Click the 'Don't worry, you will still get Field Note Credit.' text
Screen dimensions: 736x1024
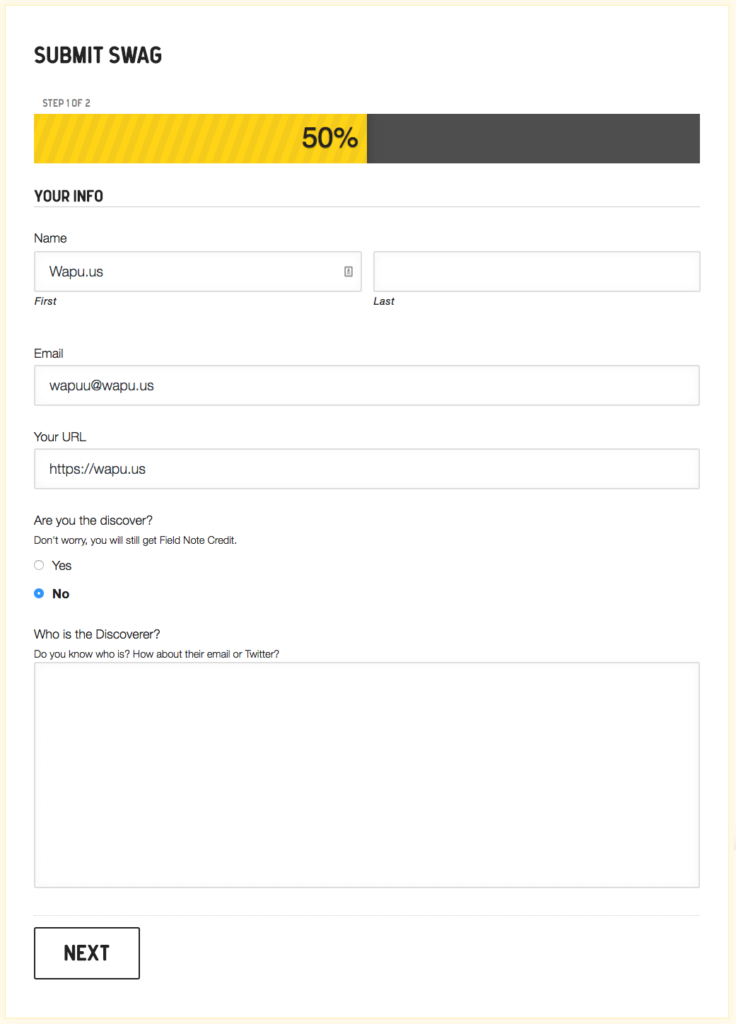(135, 540)
